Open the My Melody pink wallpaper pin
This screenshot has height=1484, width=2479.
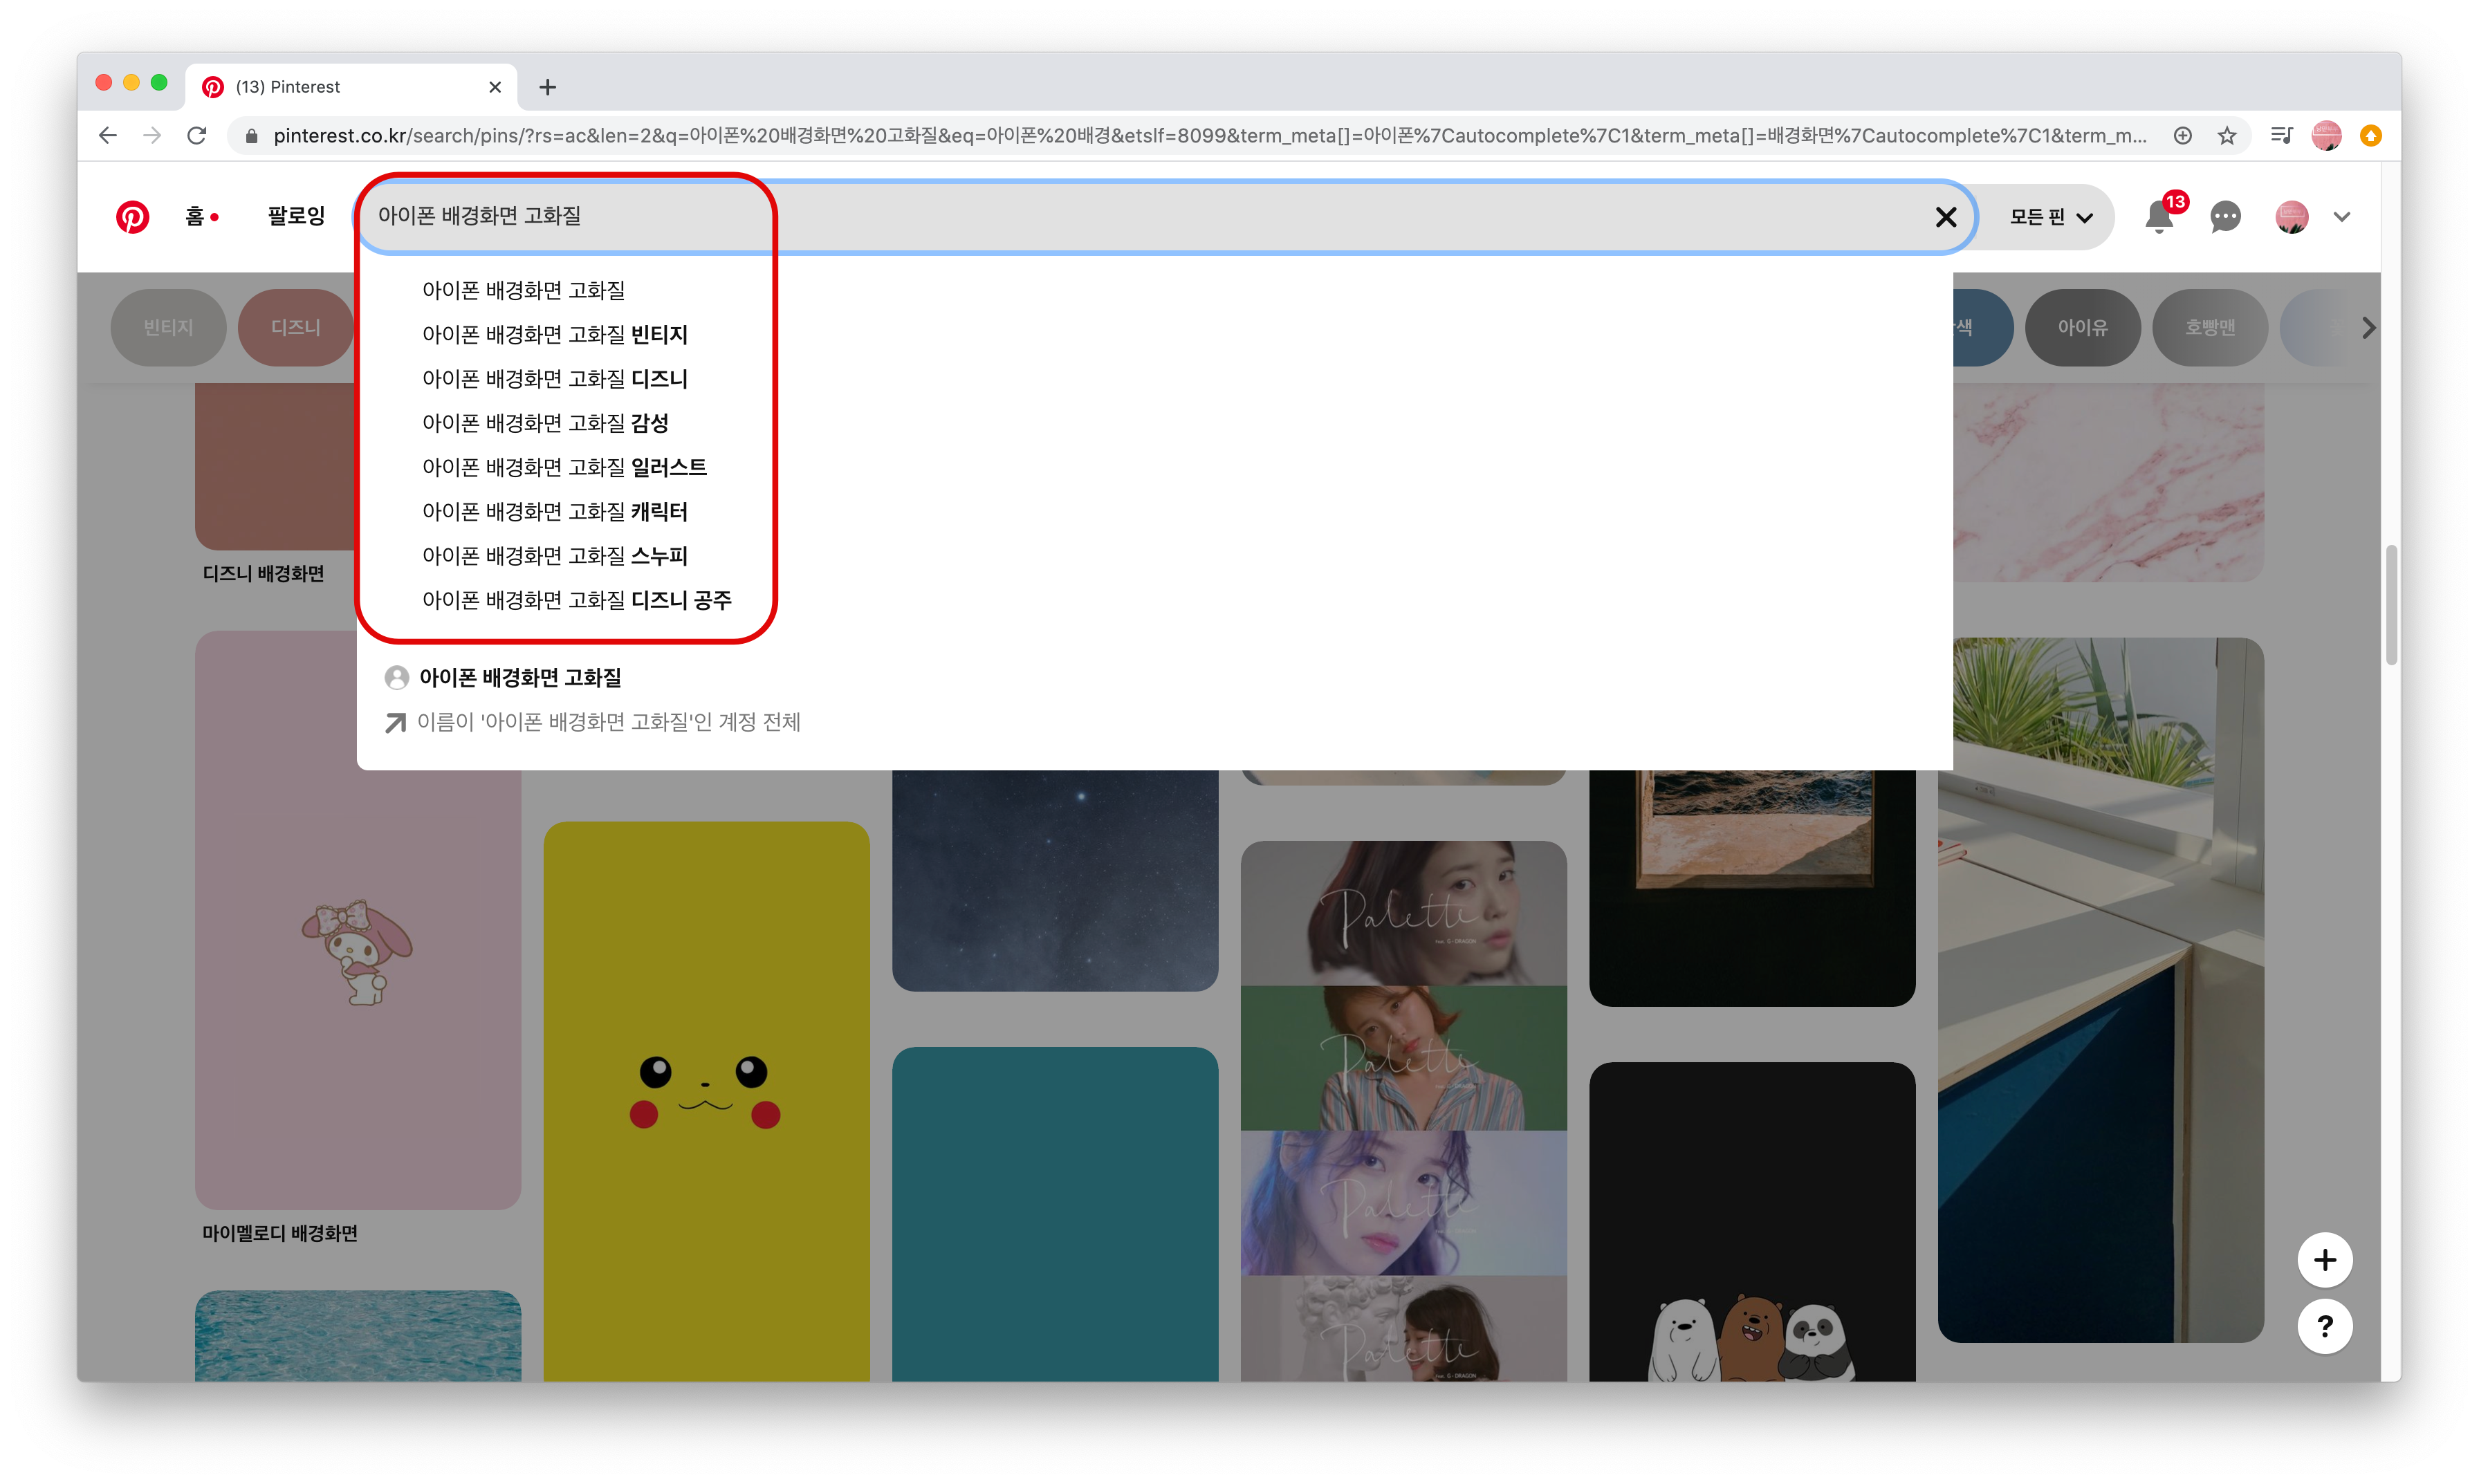pyautogui.click(x=357, y=920)
